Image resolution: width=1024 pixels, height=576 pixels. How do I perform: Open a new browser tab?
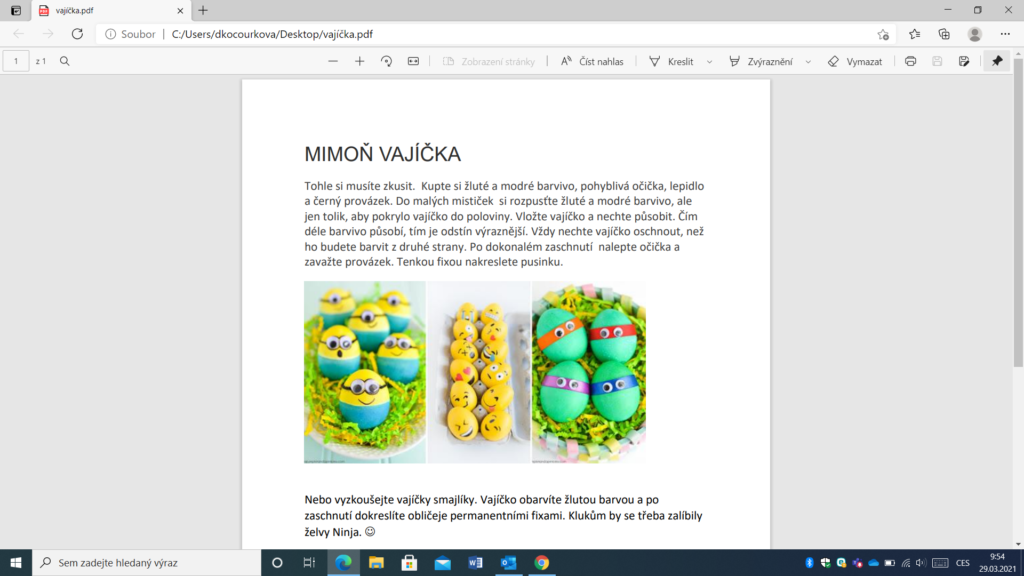coord(203,10)
